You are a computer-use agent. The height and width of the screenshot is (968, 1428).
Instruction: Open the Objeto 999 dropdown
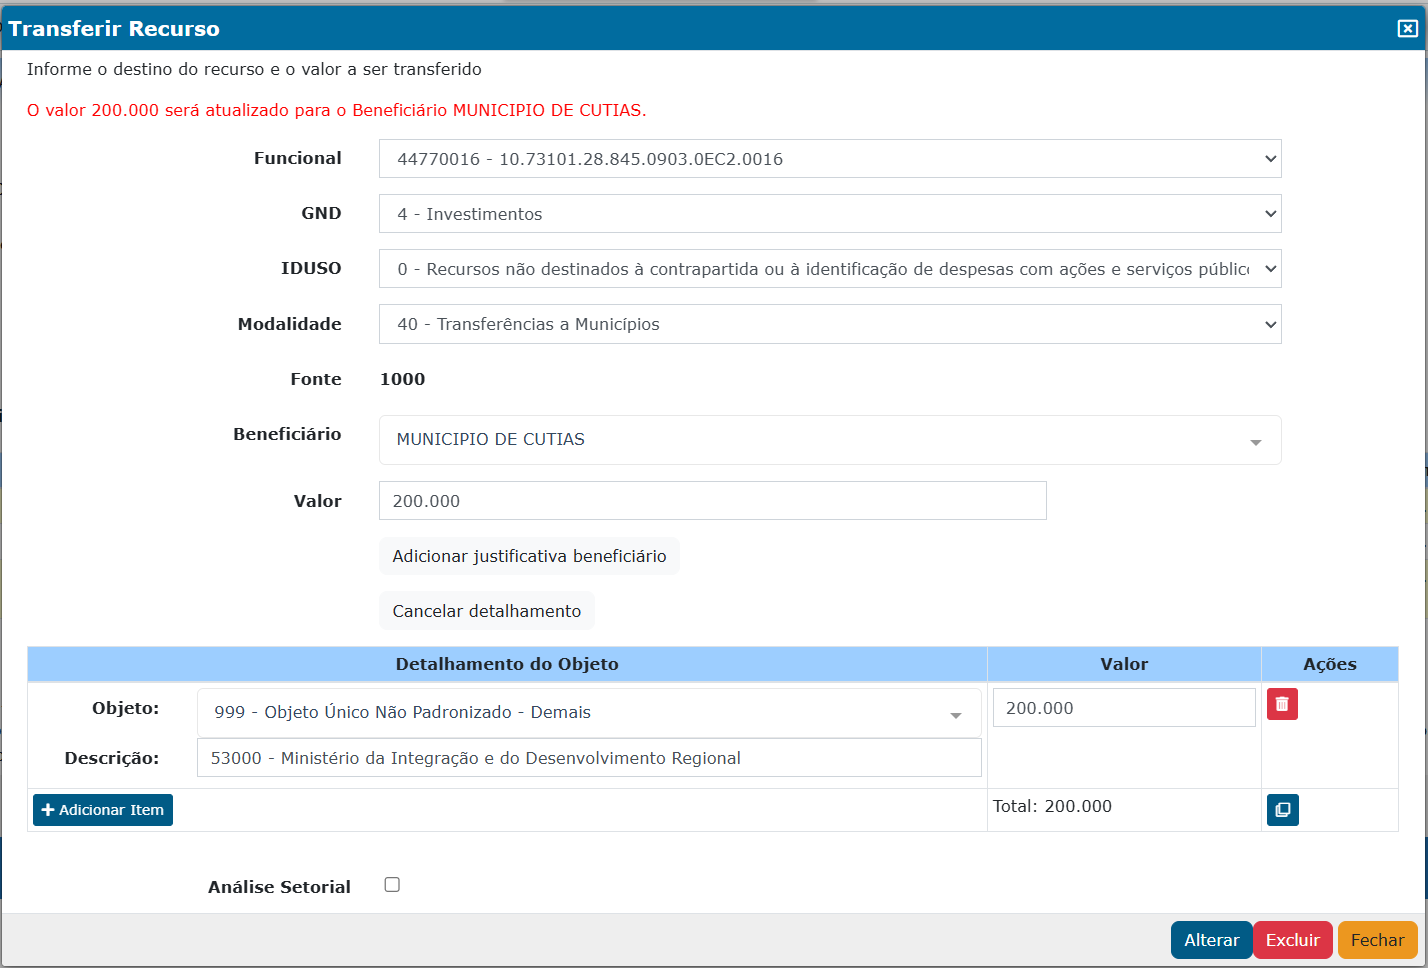click(588, 713)
